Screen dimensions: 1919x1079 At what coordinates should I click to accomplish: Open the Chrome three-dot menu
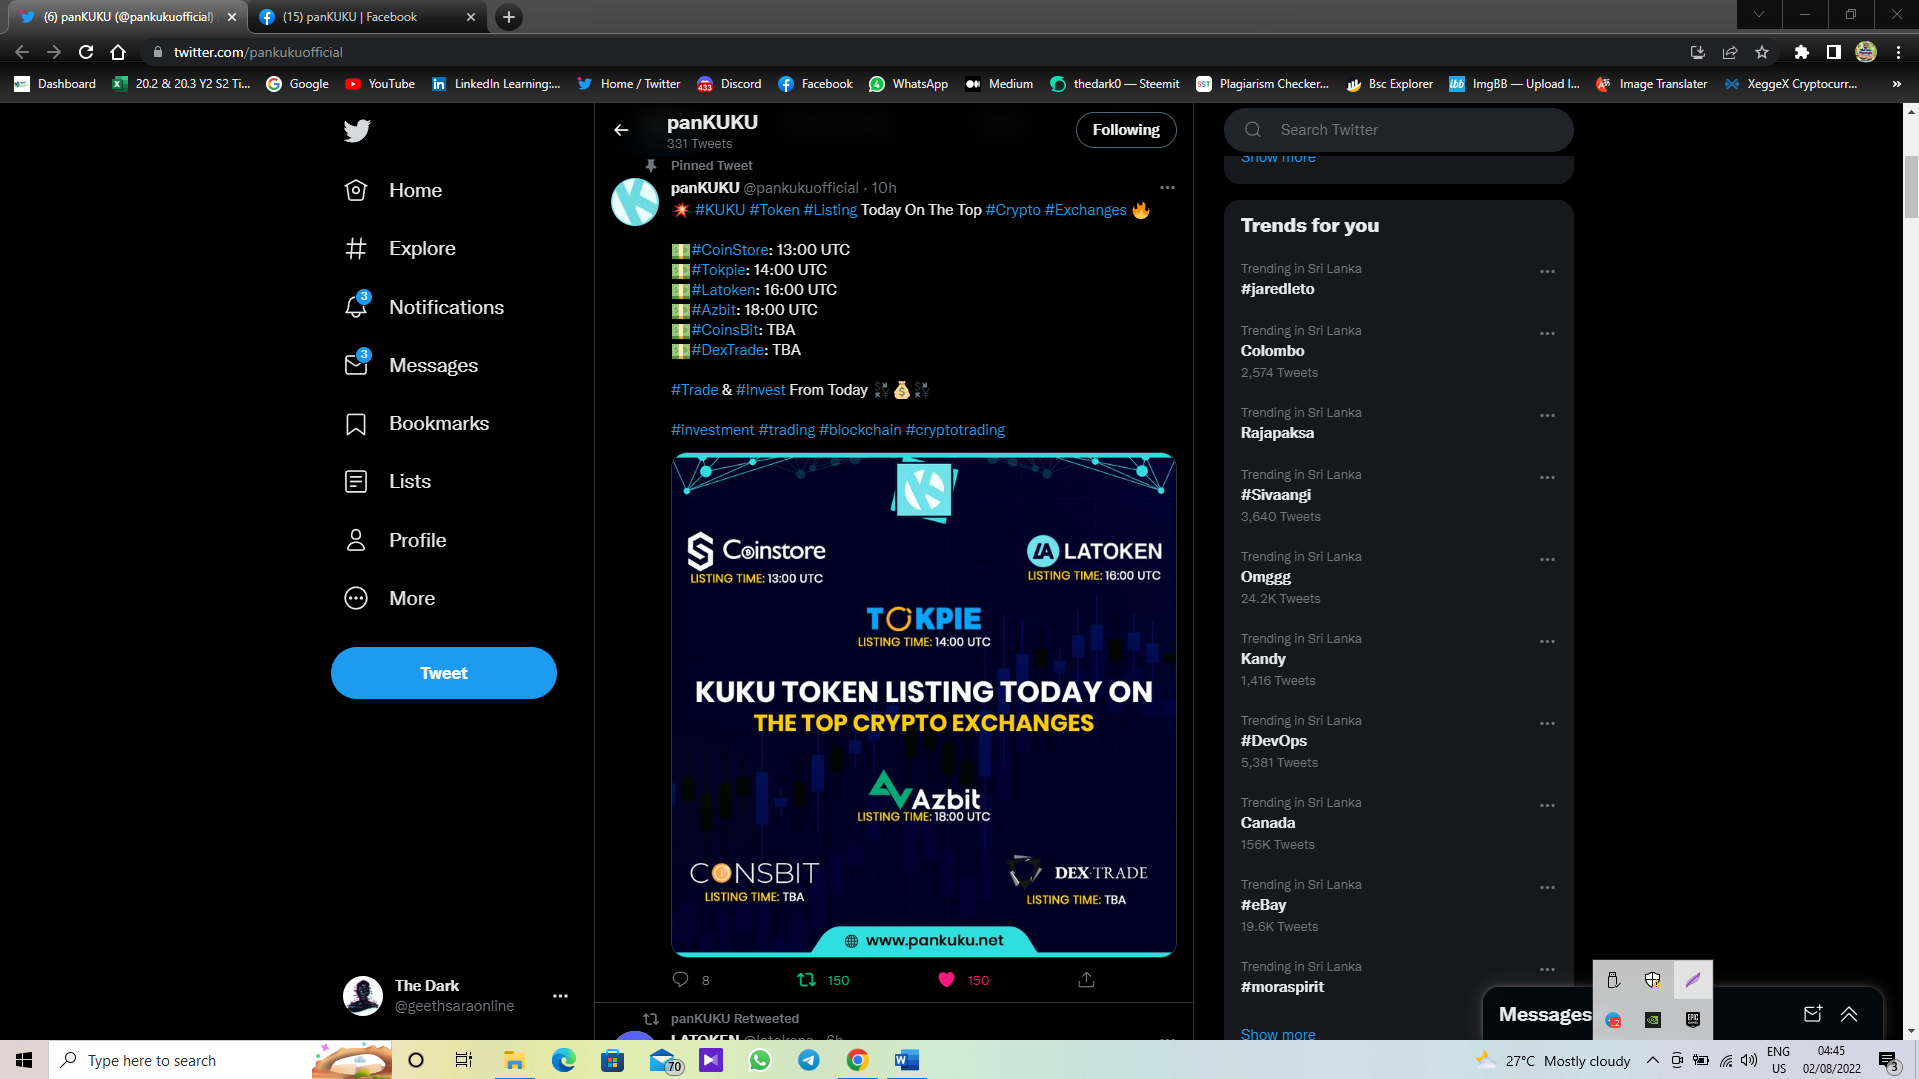[x=1898, y=52]
